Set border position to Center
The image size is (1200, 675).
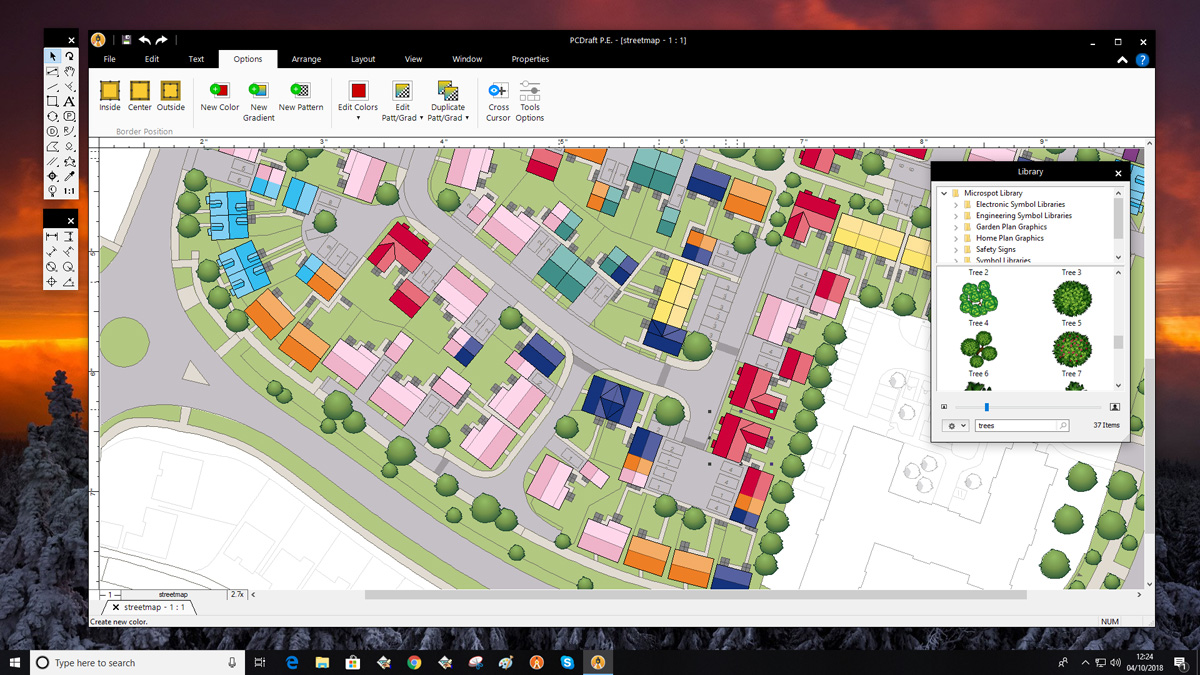pos(140,92)
